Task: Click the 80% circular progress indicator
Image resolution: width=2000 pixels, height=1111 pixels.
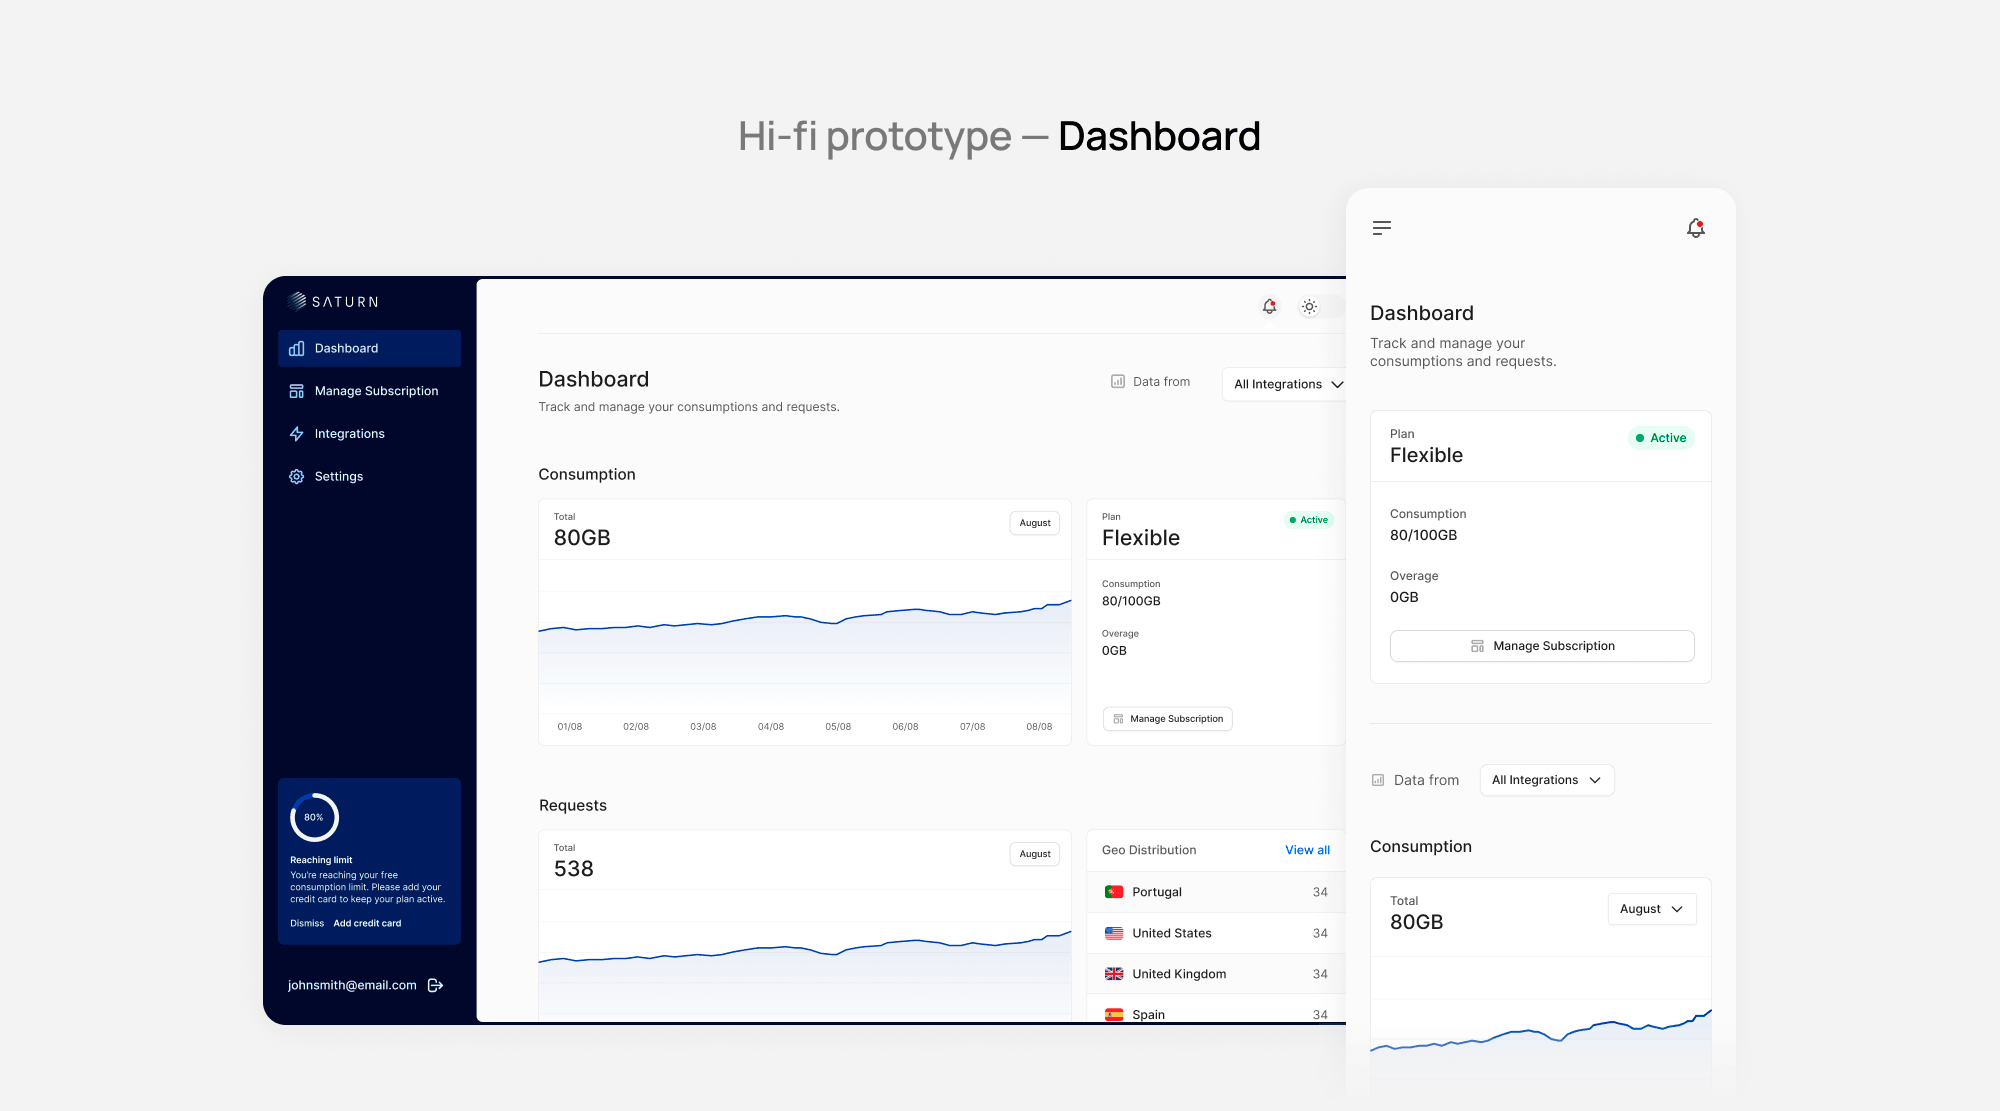Action: tap(314, 818)
